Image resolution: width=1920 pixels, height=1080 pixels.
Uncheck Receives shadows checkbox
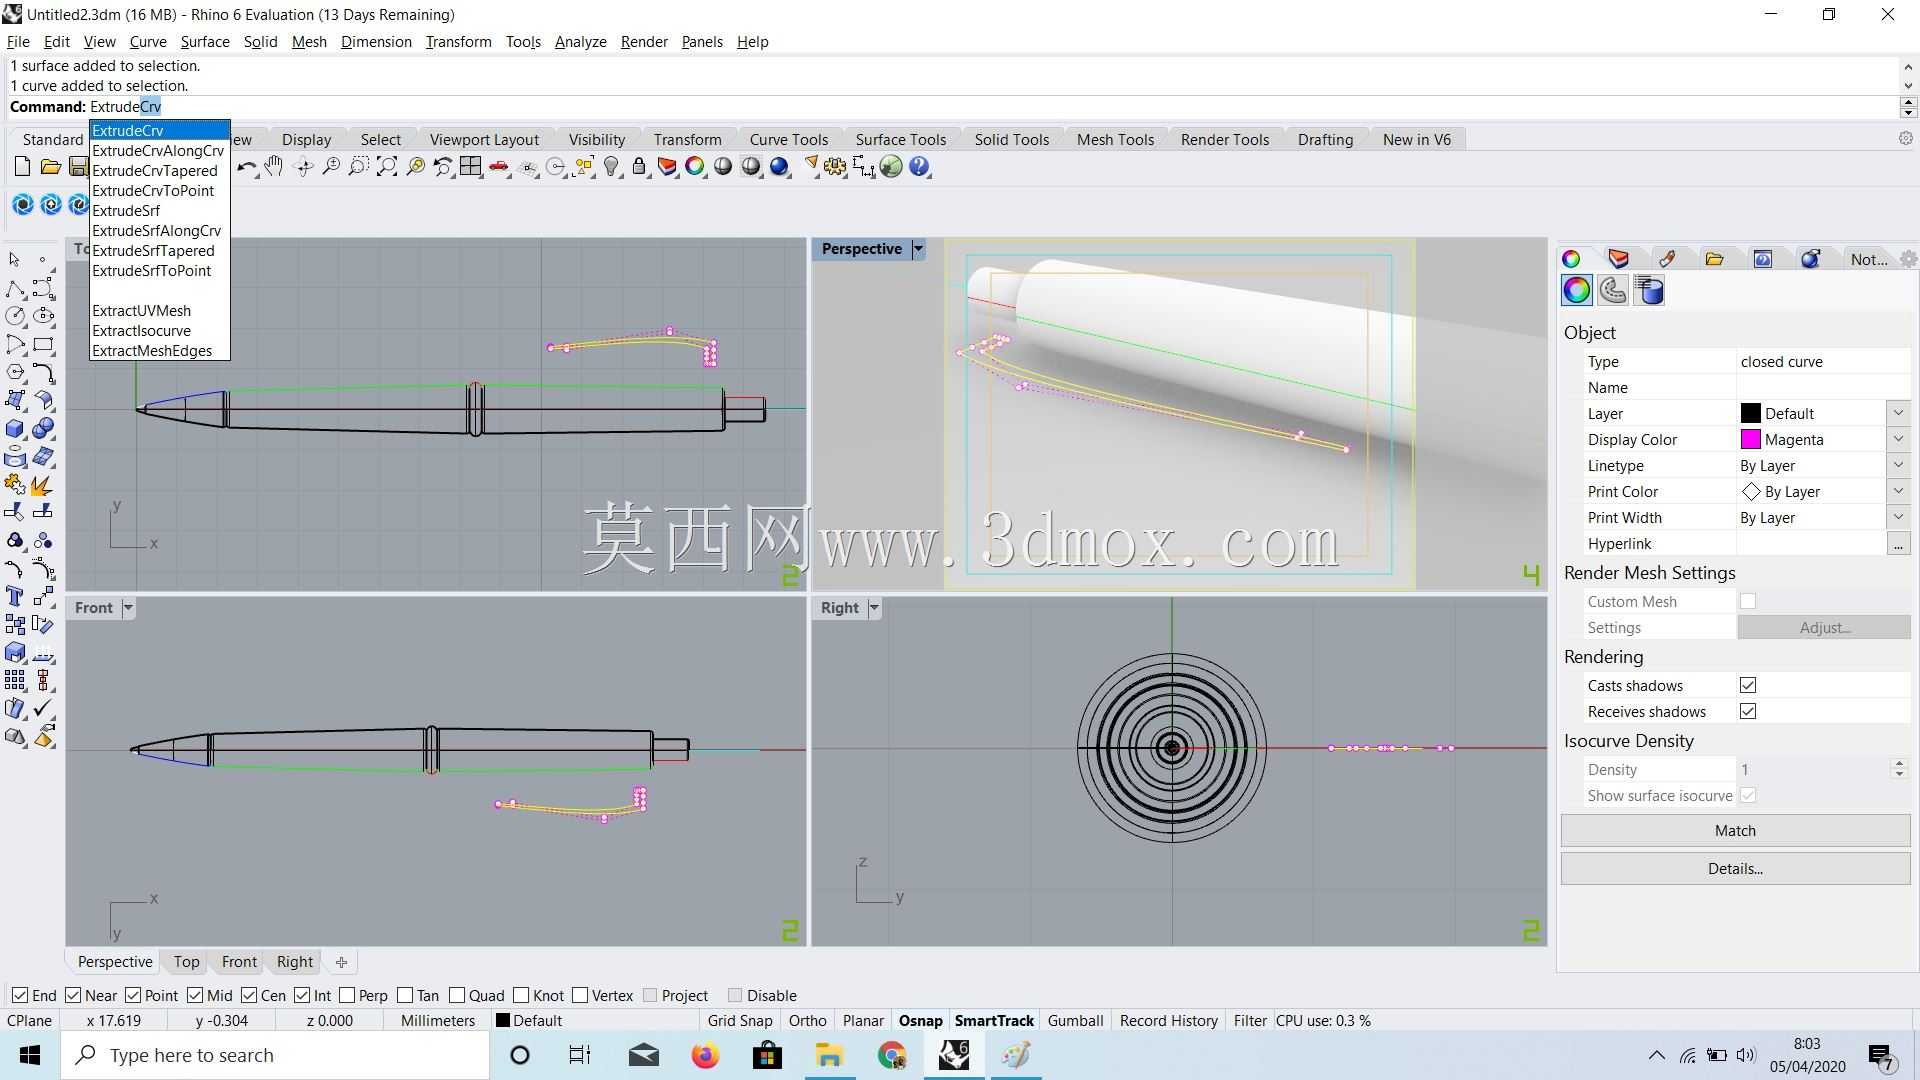1748,711
